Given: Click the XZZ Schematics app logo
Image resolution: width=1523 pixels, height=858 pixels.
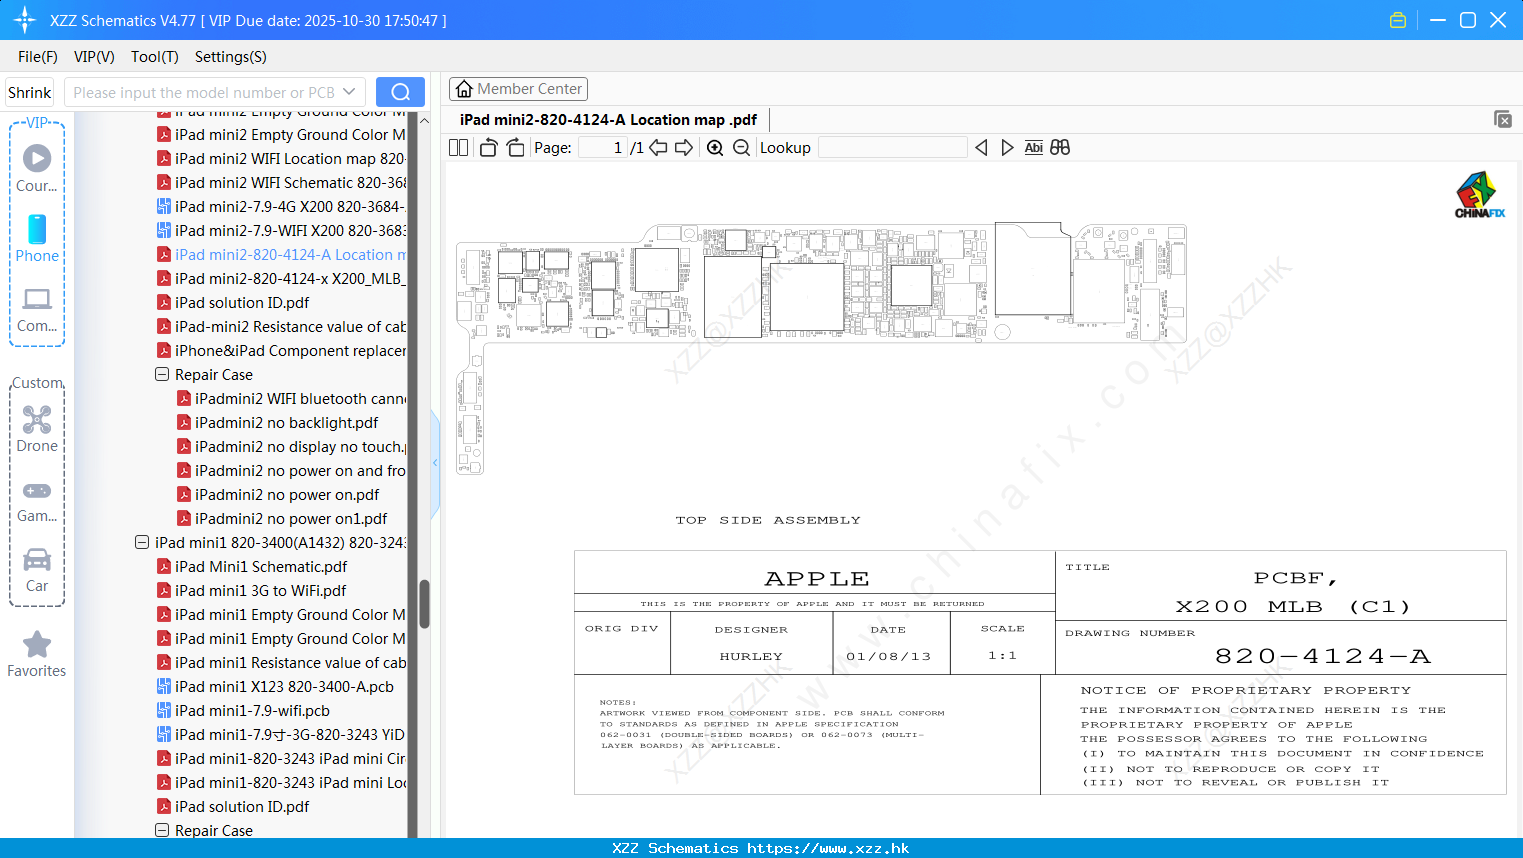Looking at the screenshot, I should pyautogui.click(x=25, y=20).
